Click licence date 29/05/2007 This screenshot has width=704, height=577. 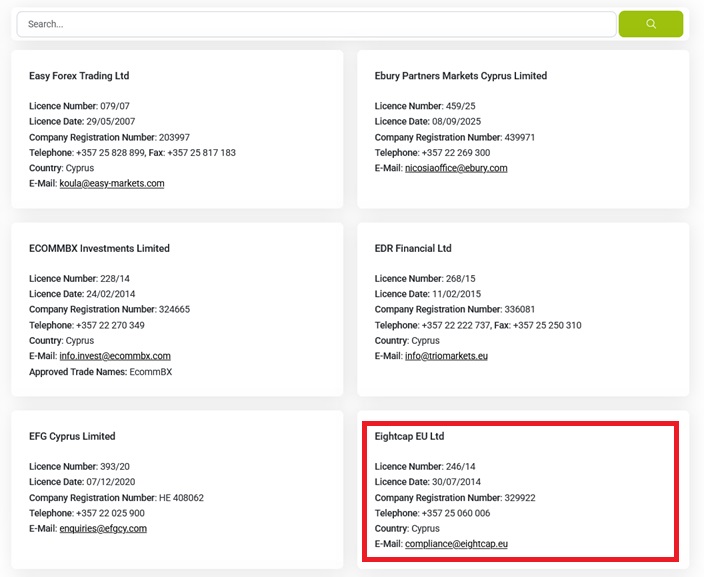111,121
